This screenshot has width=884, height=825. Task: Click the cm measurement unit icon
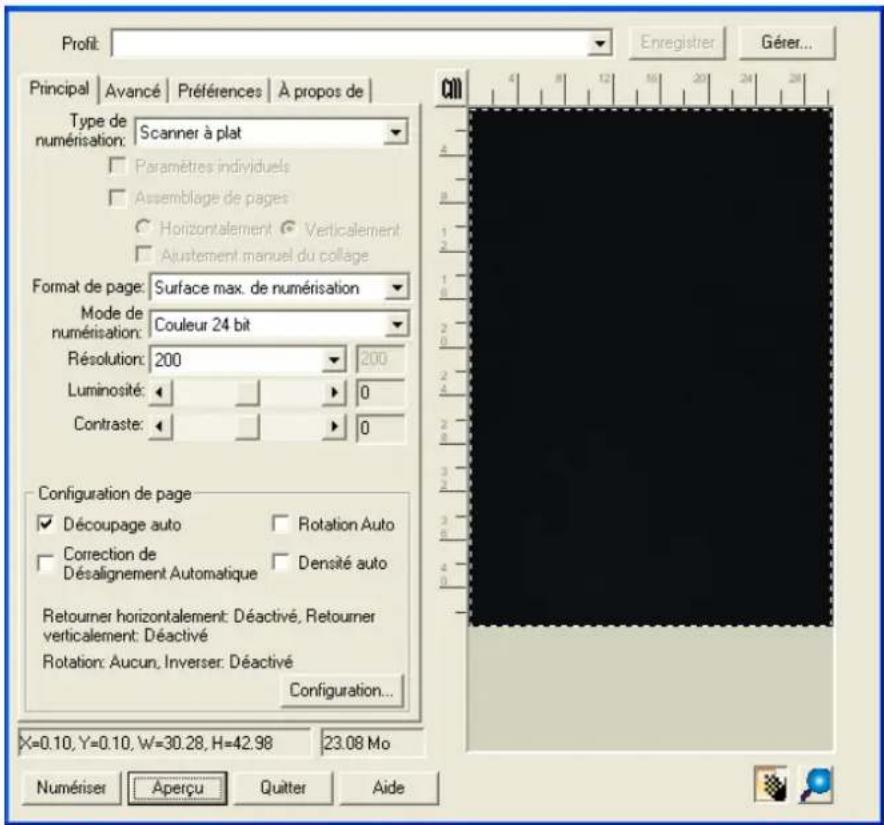click(x=455, y=86)
